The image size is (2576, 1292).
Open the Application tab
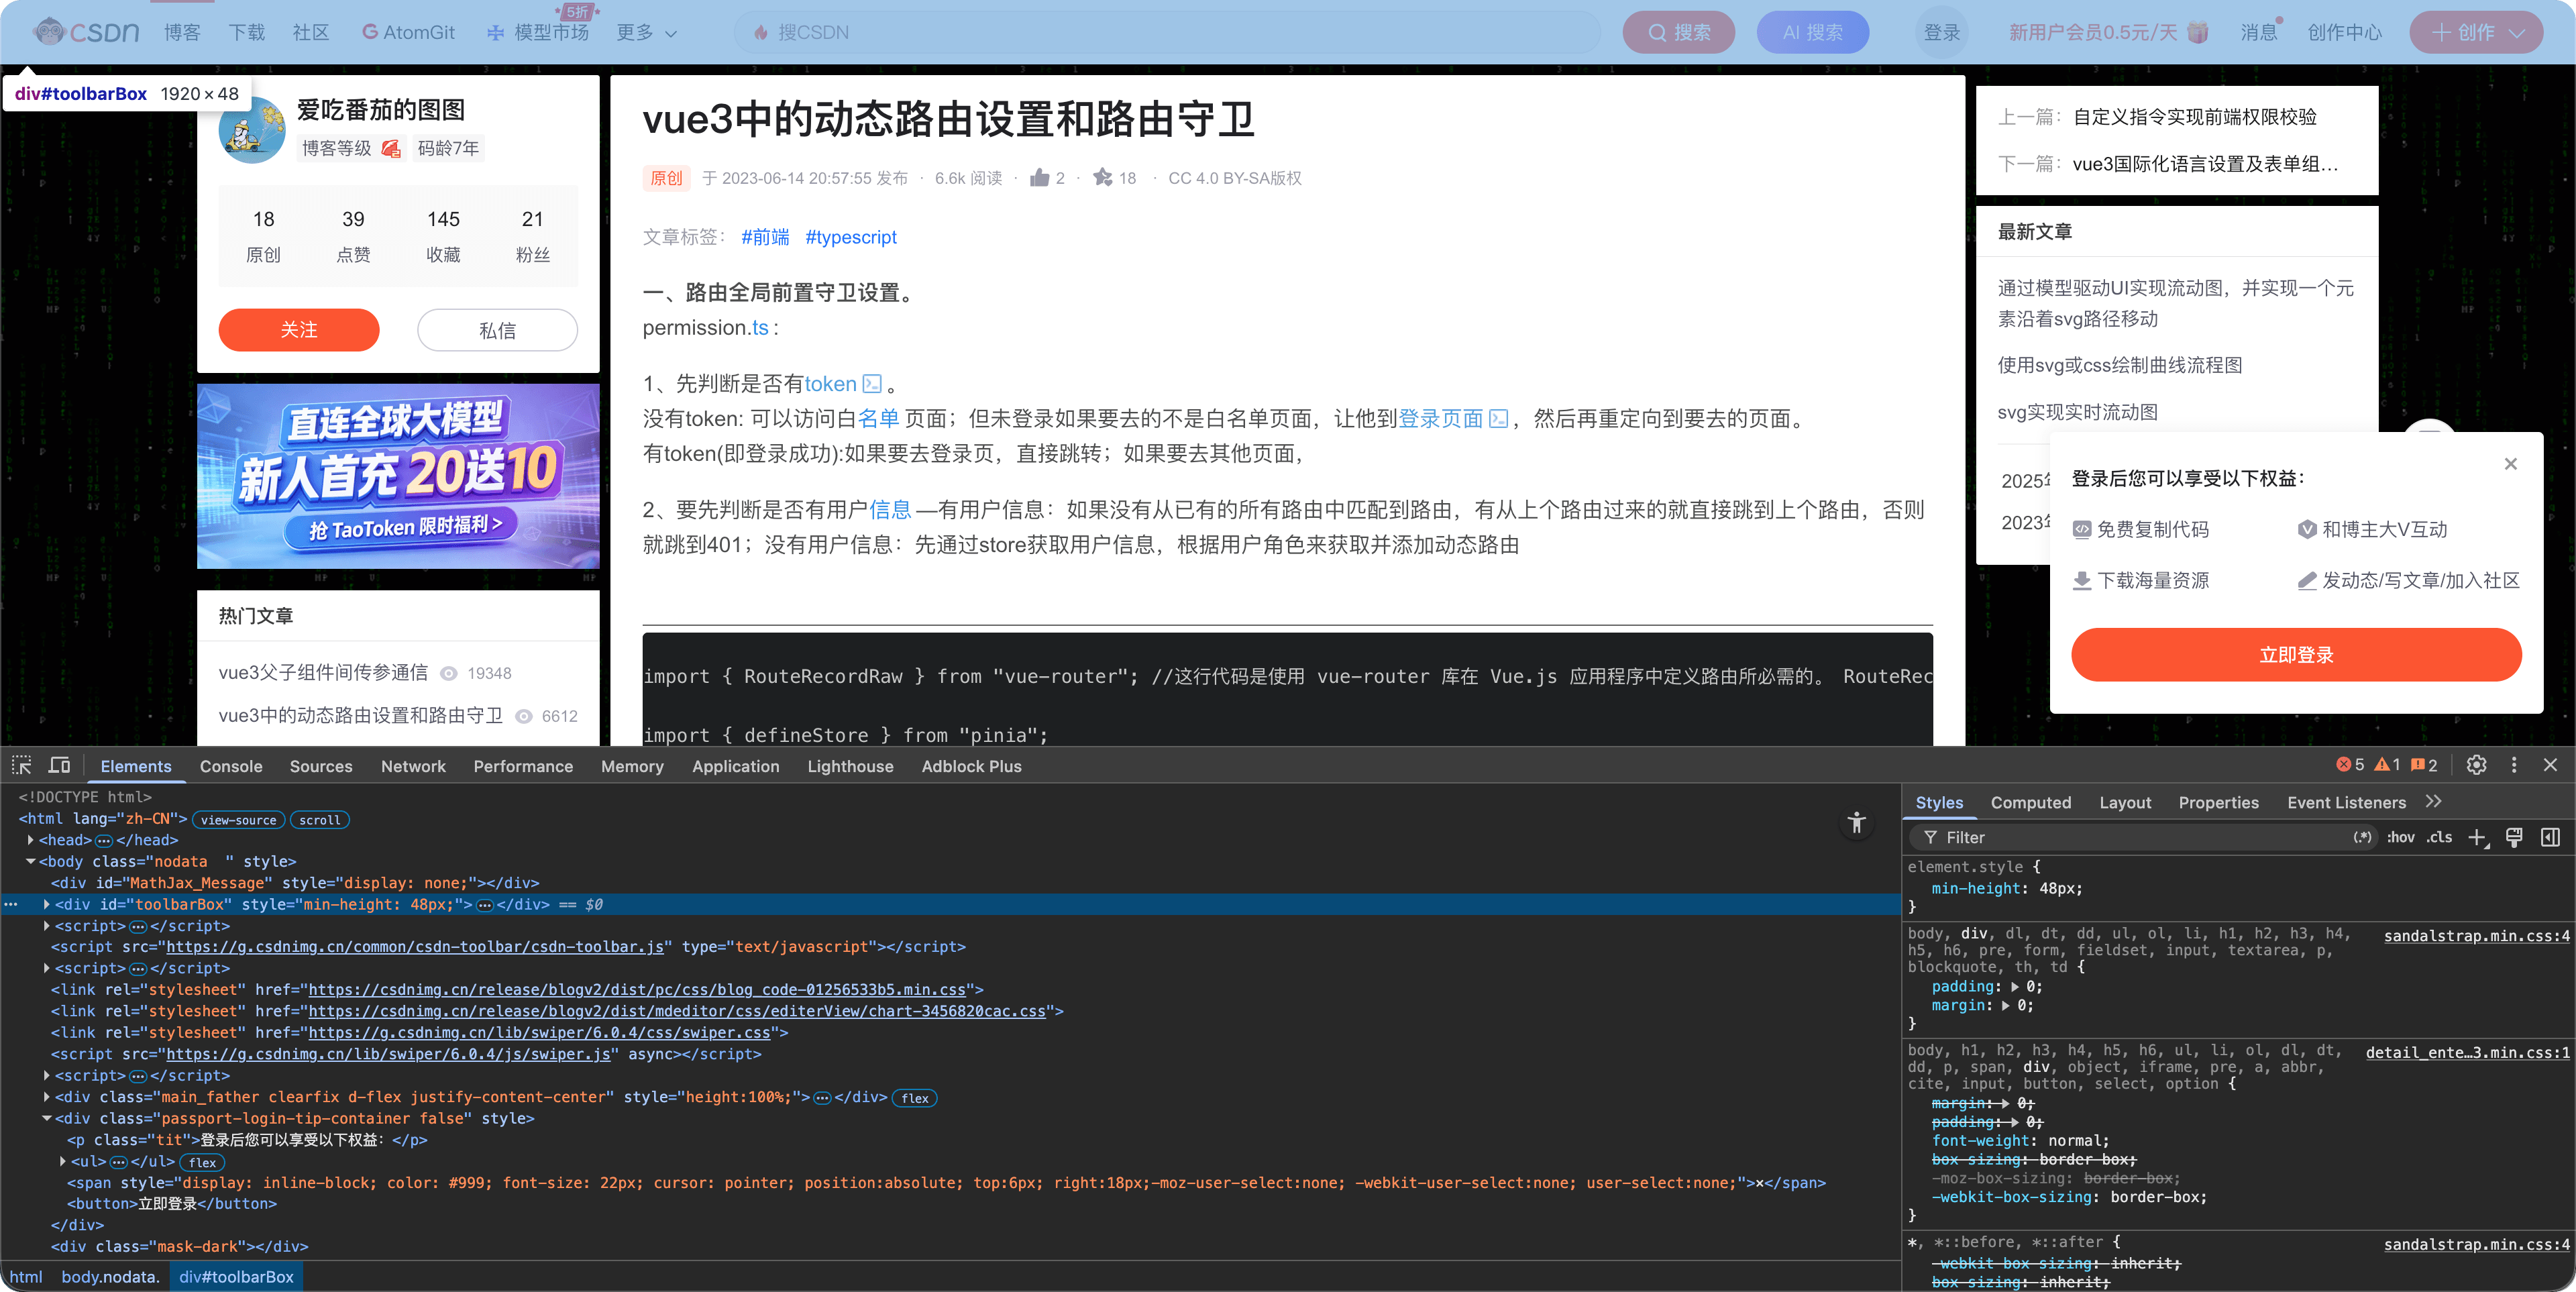pos(735,766)
